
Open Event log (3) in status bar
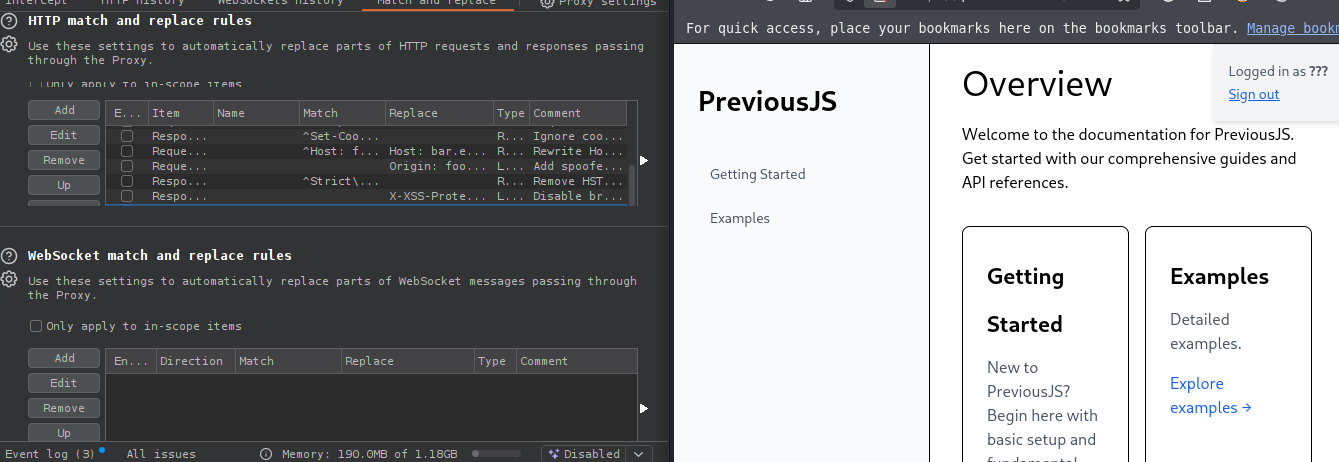[48, 454]
